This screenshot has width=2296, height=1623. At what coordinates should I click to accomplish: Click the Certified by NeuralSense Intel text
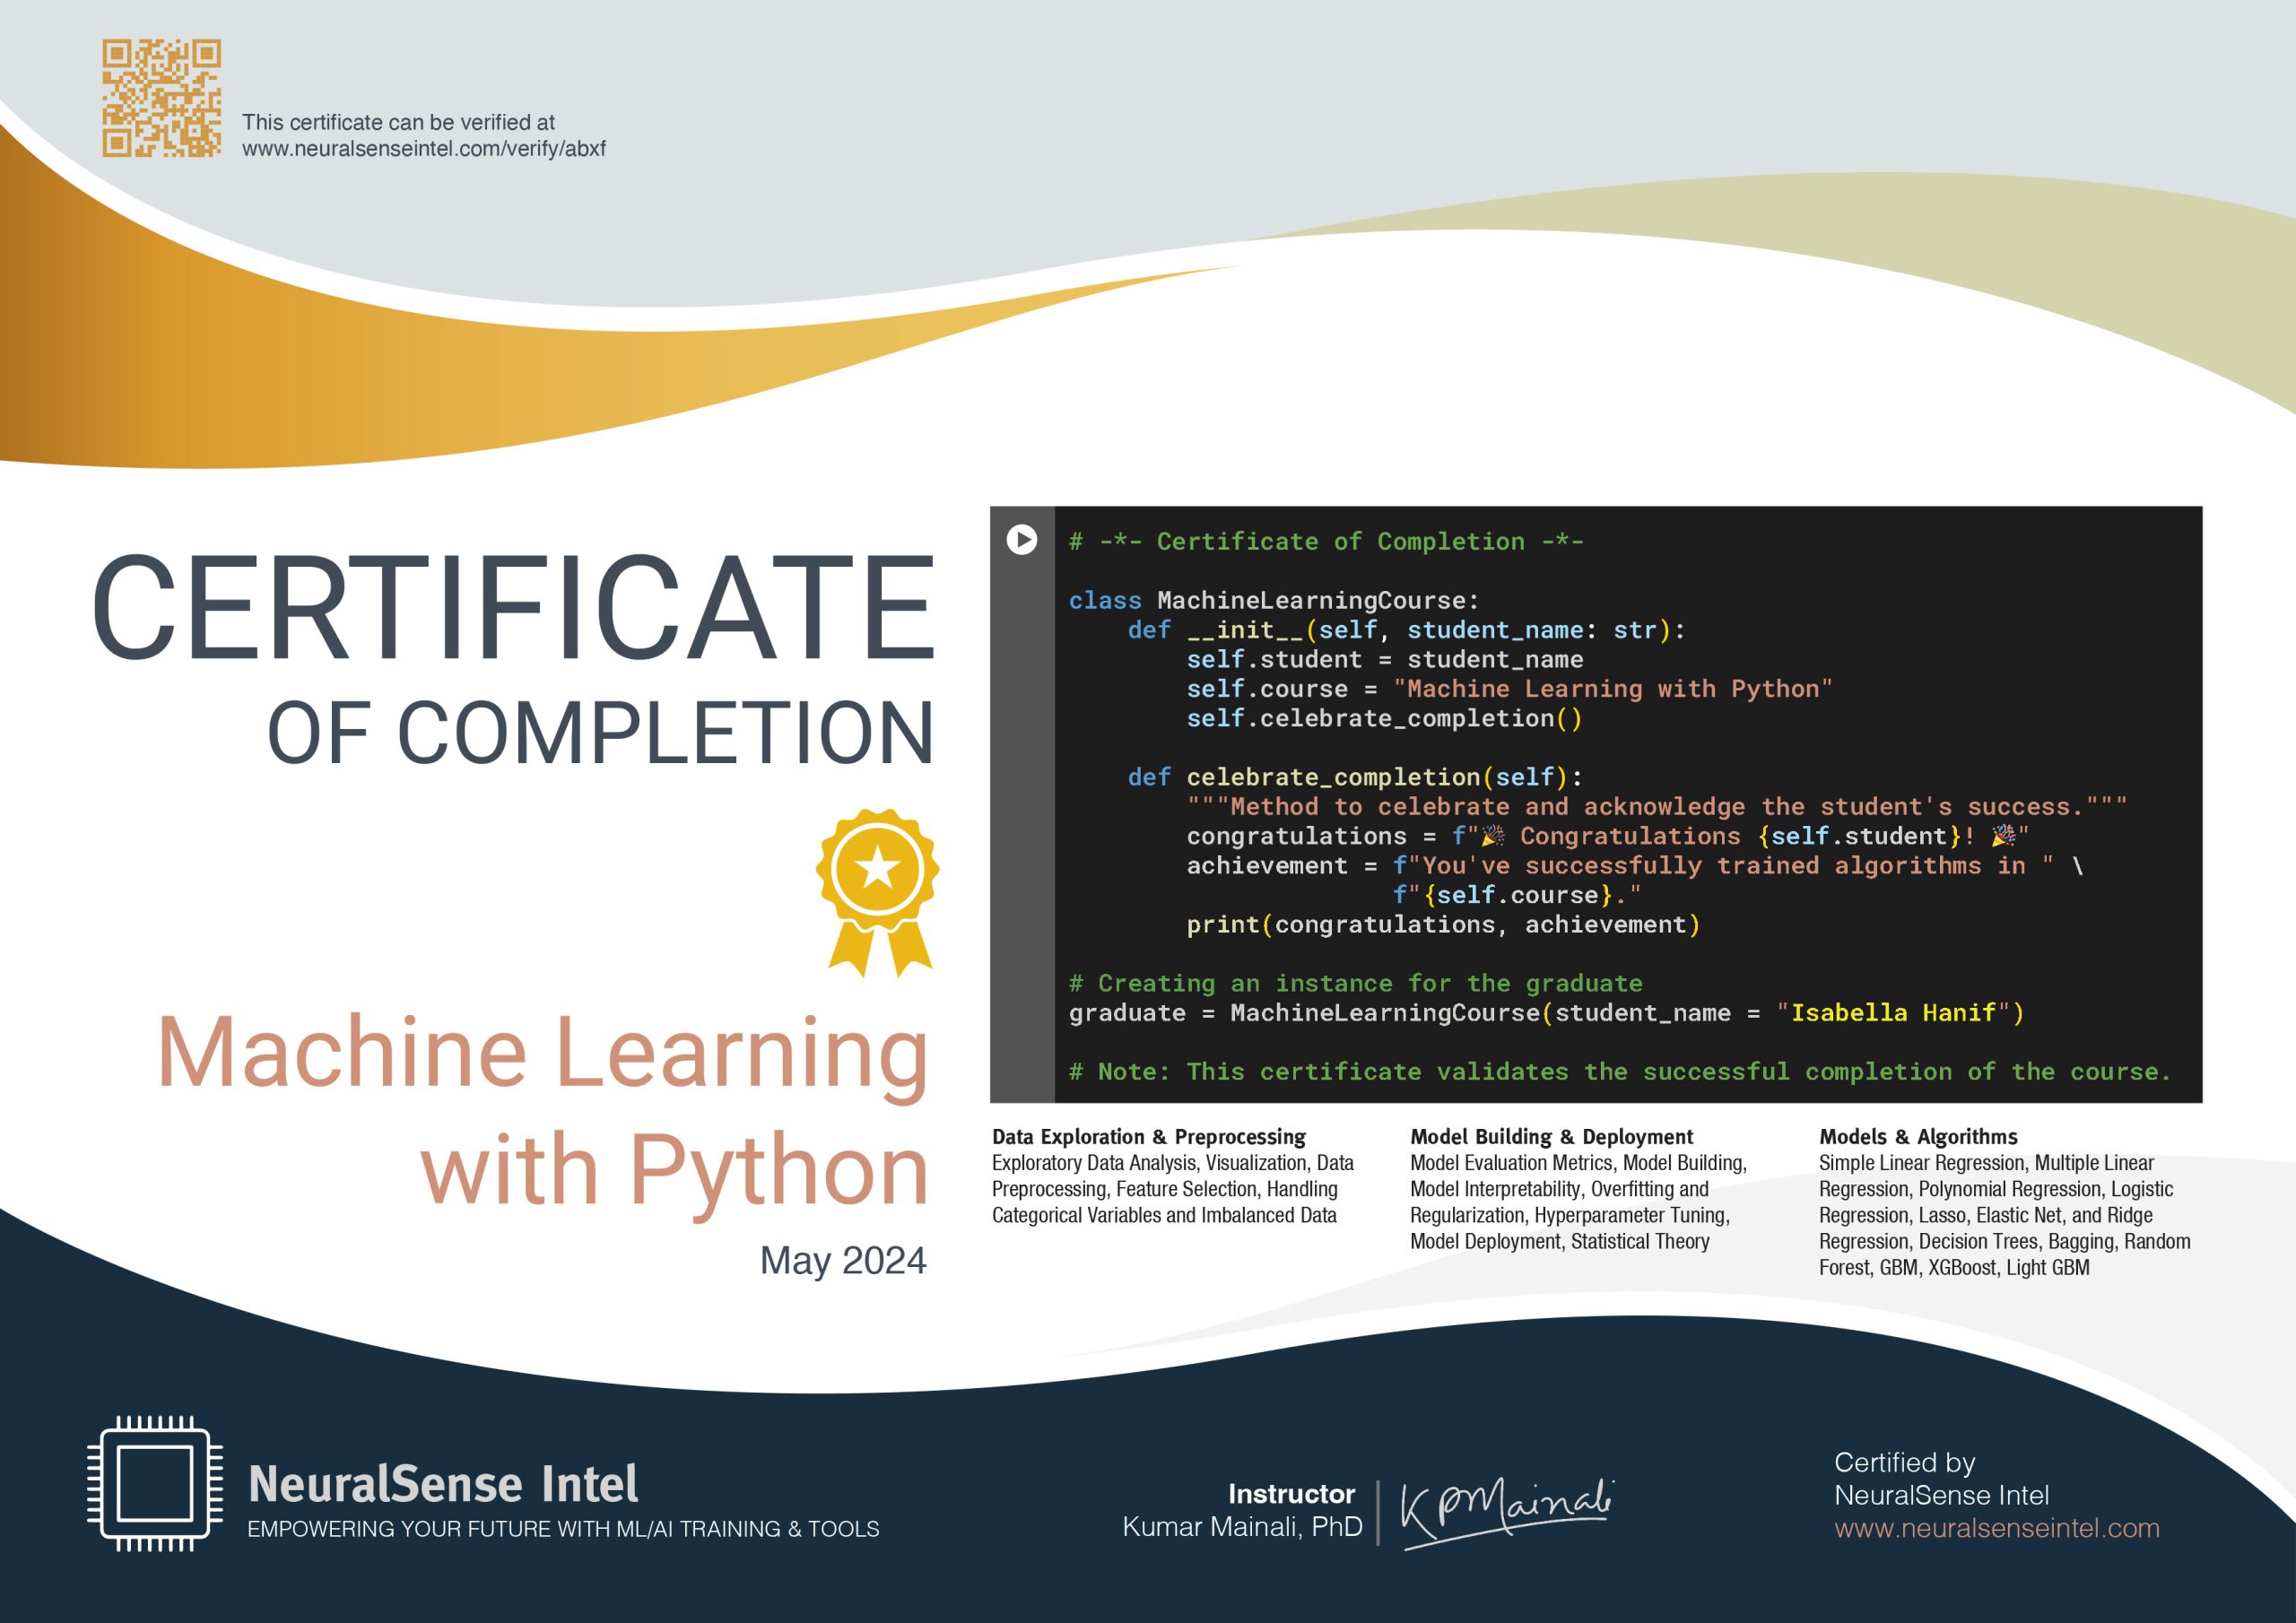pyautogui.click(x=1940, y=1479)
